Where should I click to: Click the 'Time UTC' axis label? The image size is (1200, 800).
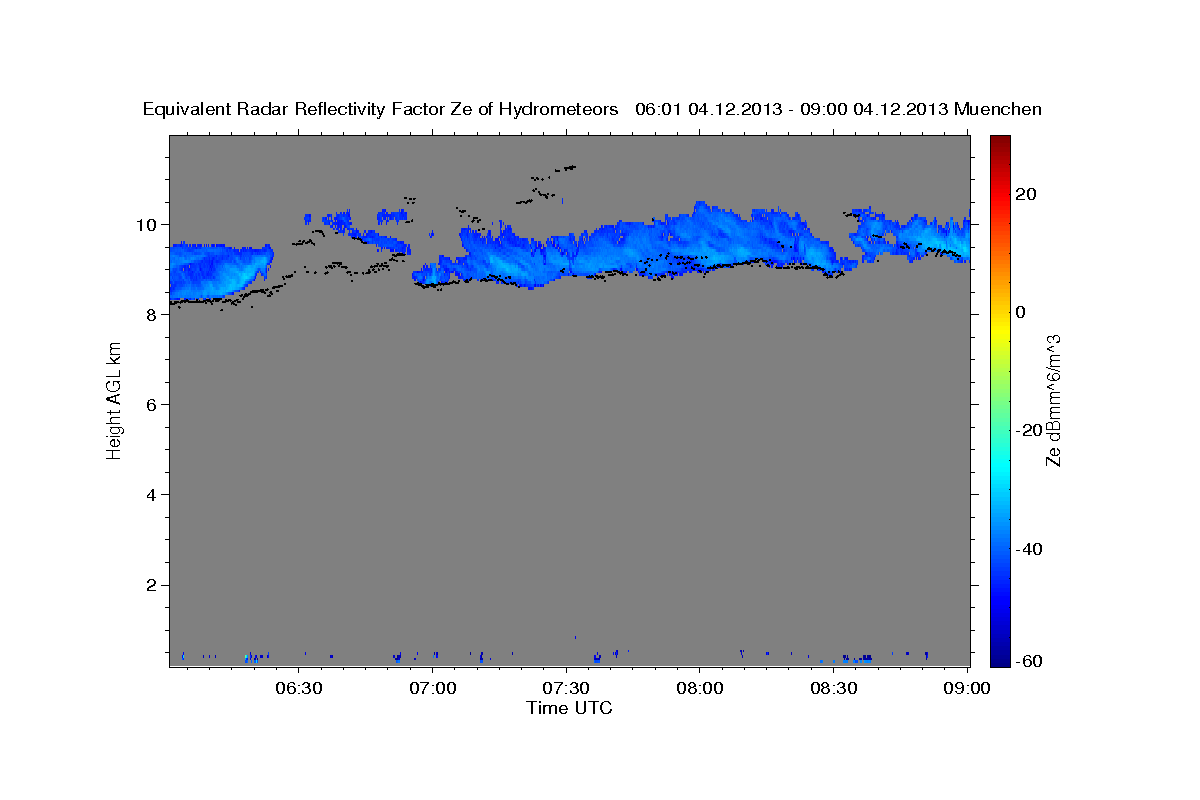[569, 708]
